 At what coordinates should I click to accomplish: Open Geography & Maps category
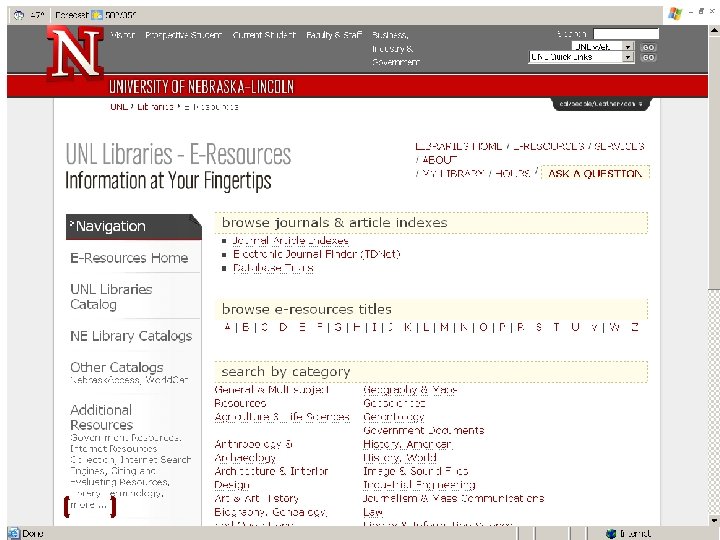[410, 390]
